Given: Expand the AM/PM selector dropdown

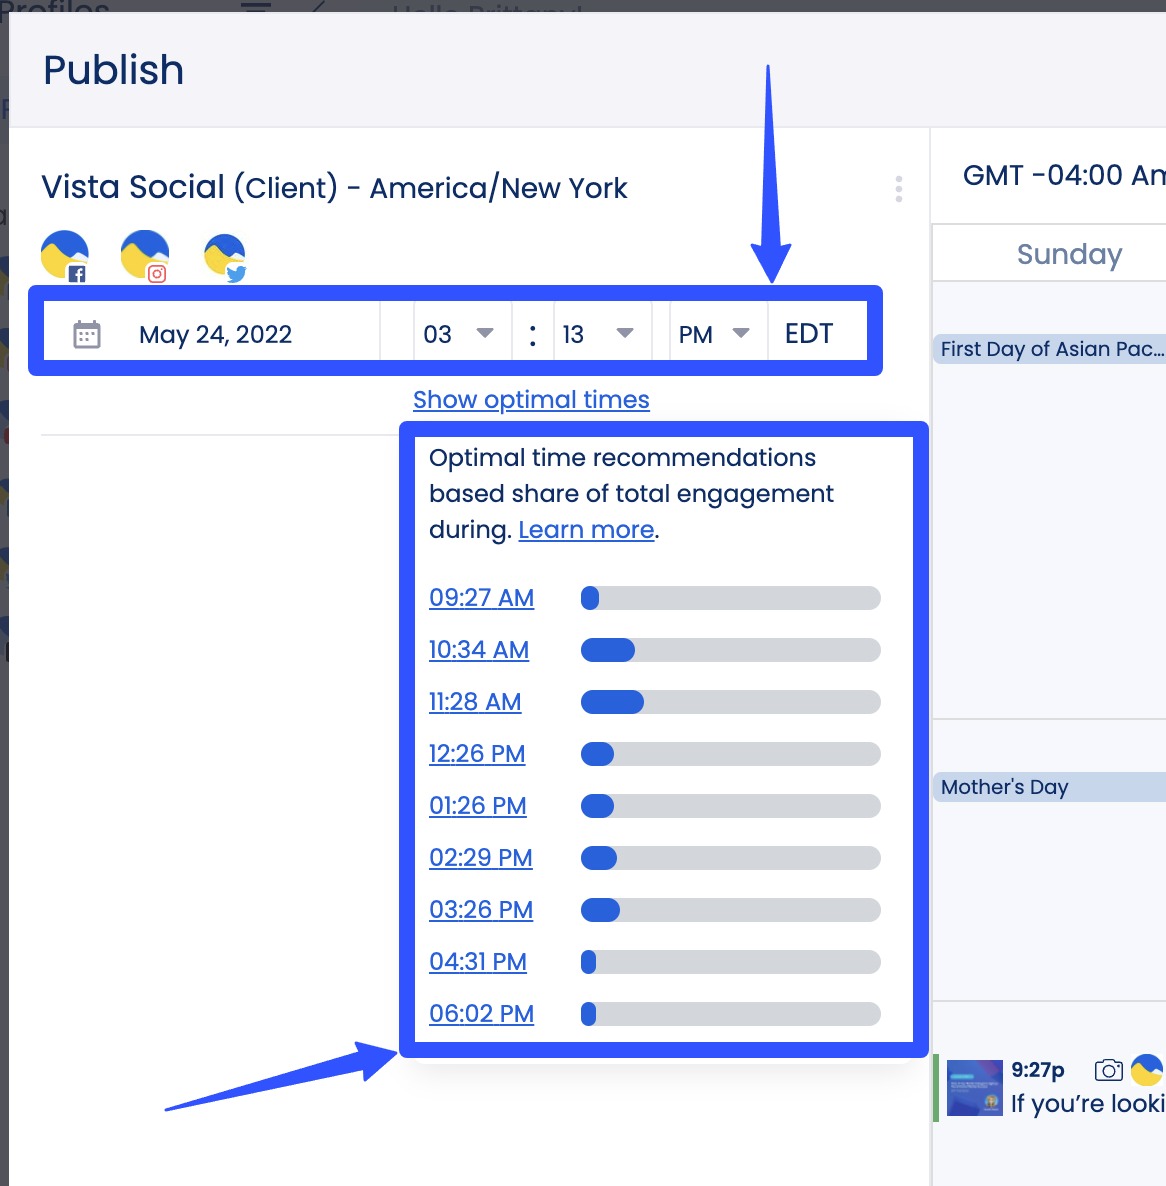Looking at the screenshot, I should tap(714, 334).
